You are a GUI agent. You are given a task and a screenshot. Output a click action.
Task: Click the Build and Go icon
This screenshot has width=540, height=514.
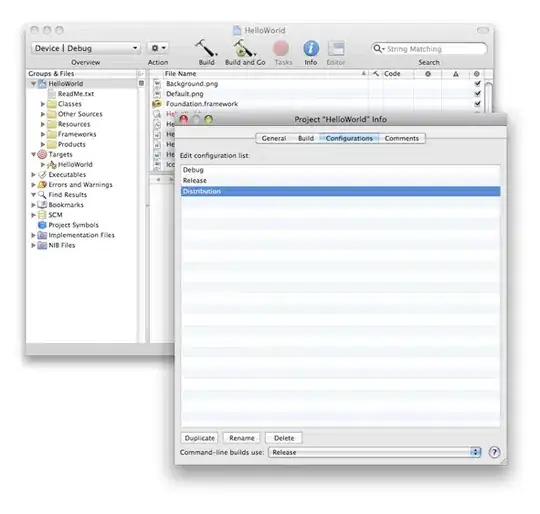pos(244,48)
